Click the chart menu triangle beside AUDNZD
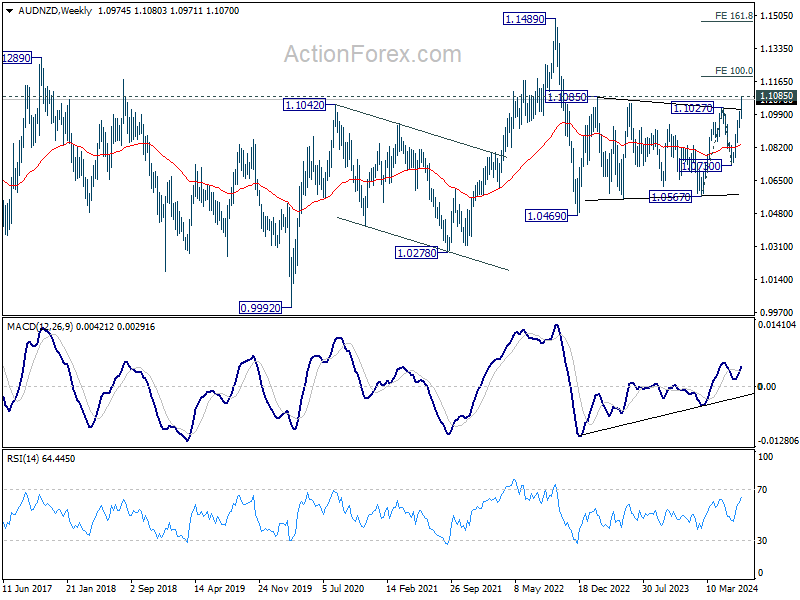This screenshot has width=800, height=600. coord(10,11)
